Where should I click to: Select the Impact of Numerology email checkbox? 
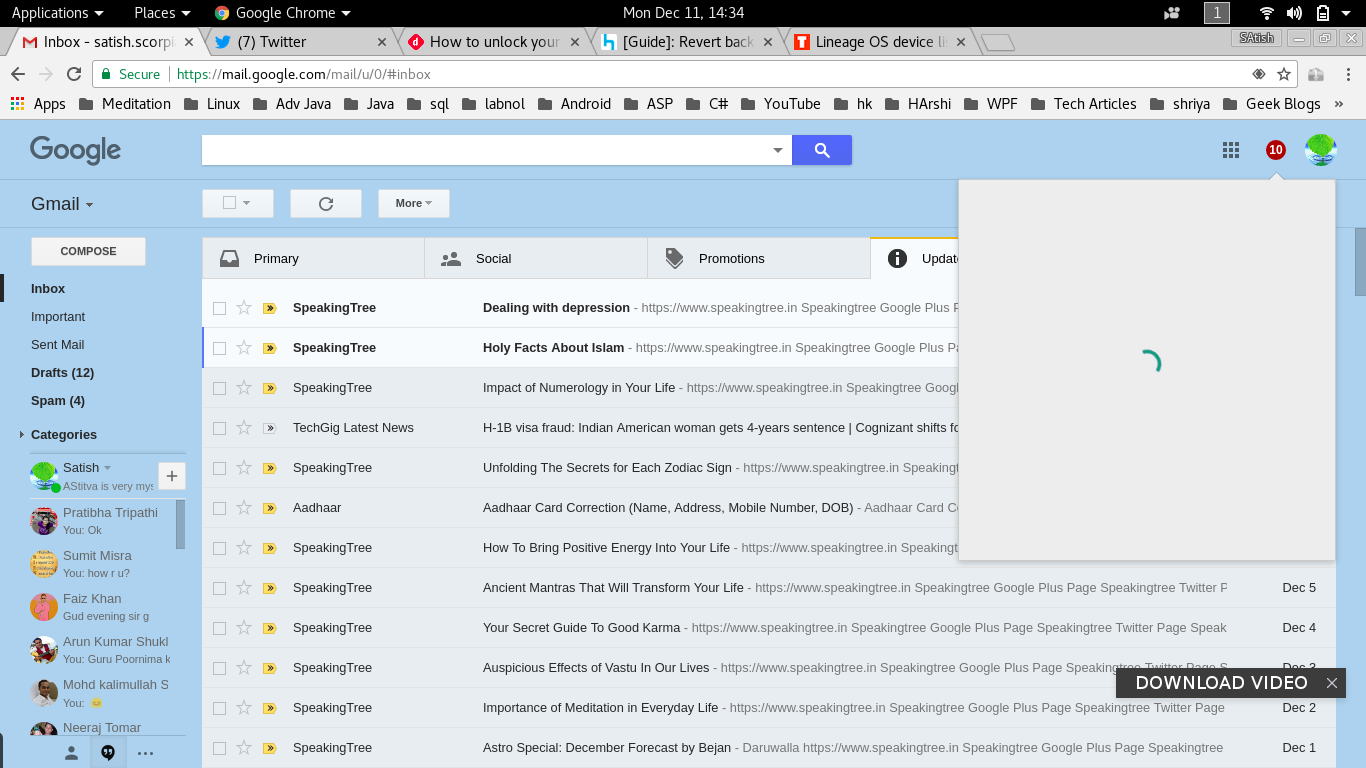[x=219, y=388]
